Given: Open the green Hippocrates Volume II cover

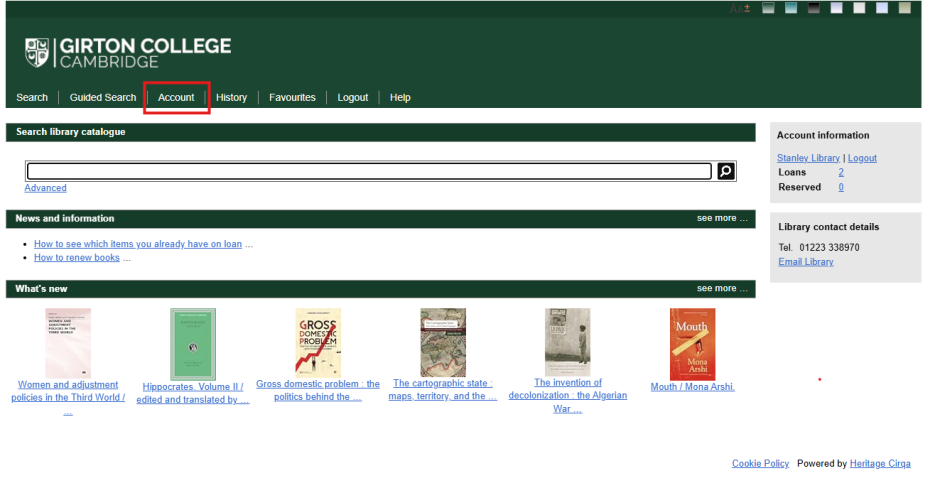Looking at the screenshot, I should point(193,343).
